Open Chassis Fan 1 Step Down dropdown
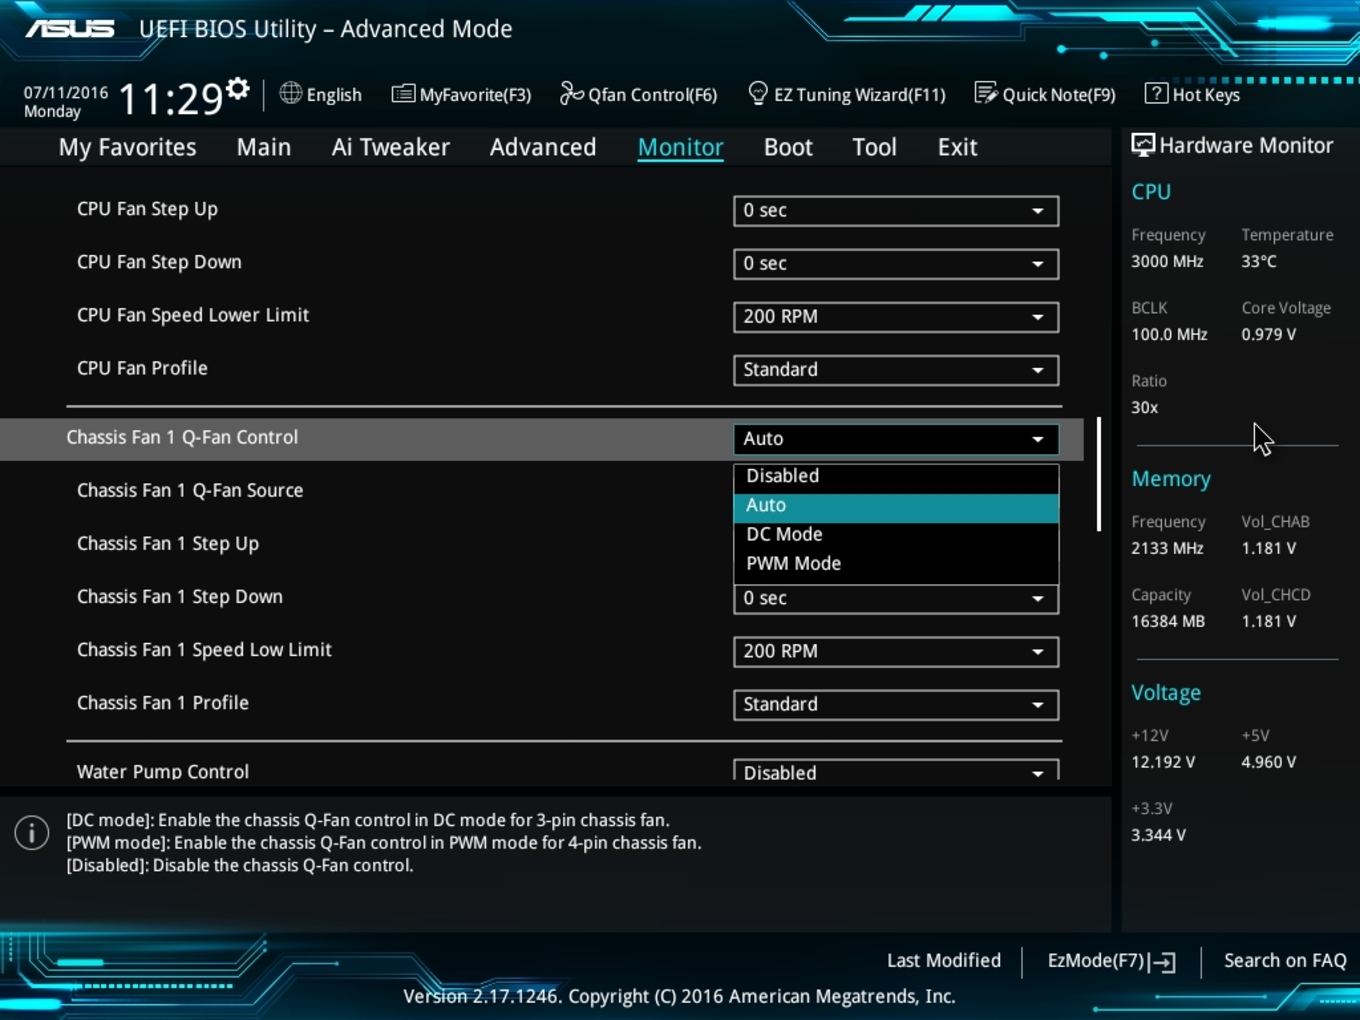This screenshot has height=1020, width=1360. pyautogui.click(x=896, y=599)
